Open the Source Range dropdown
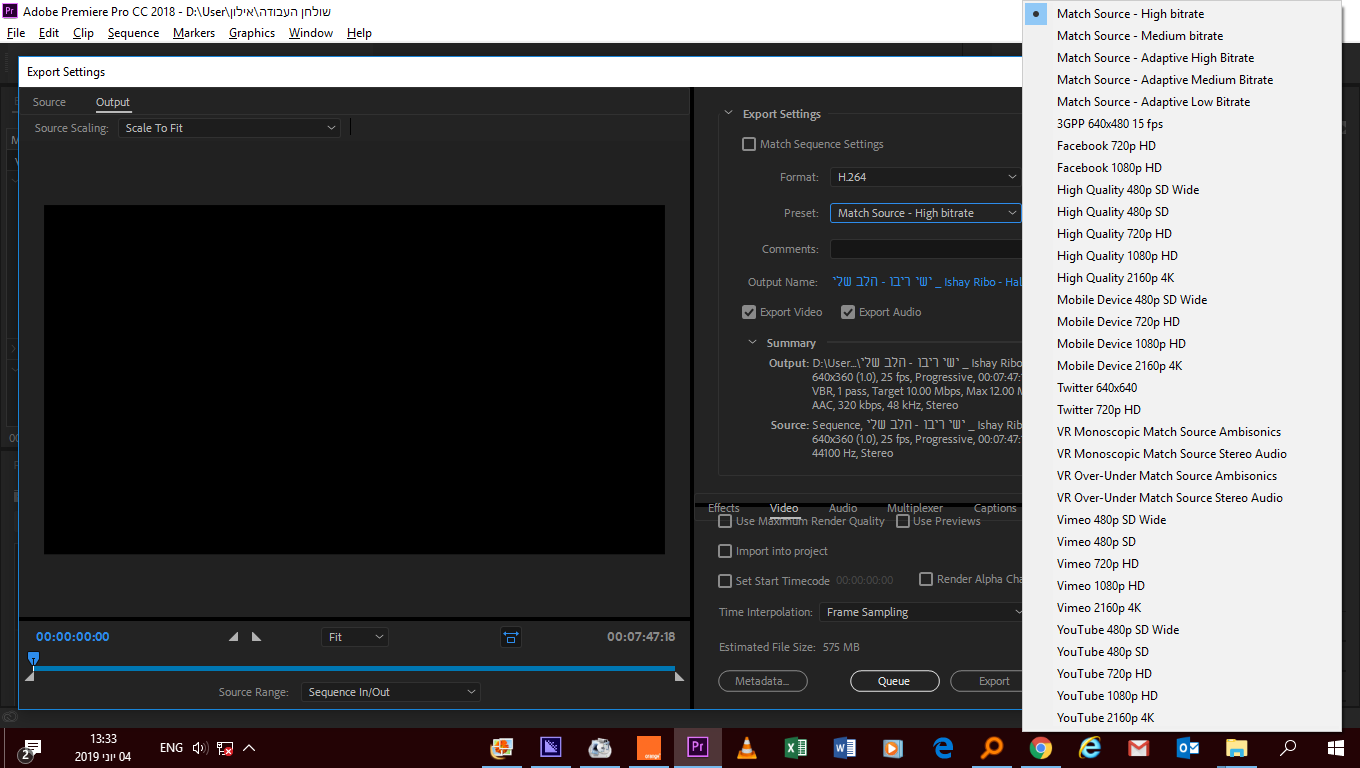The width and height of the screenshot is (1360, 768). pyautogui.click(x=391, y=692)
